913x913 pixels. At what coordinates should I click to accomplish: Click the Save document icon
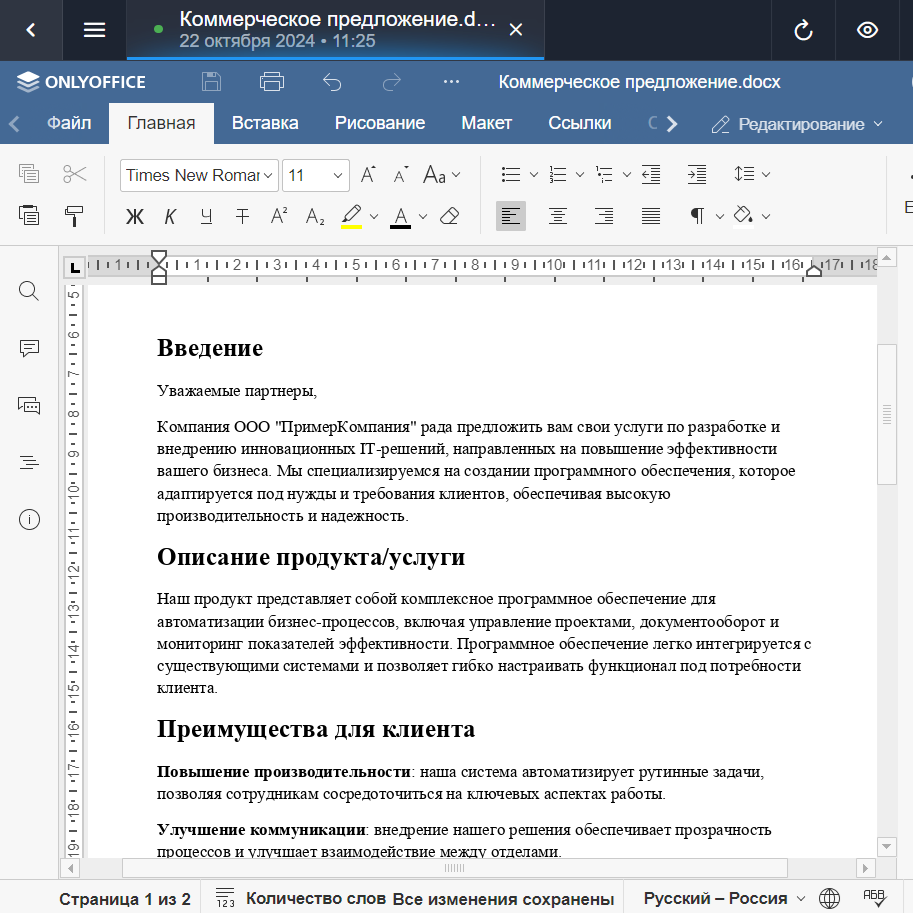(x=211, y=82)
